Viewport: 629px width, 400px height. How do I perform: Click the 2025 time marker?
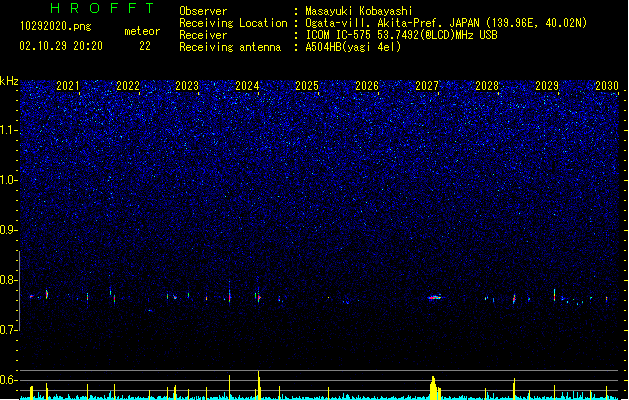tap(307, 86)
